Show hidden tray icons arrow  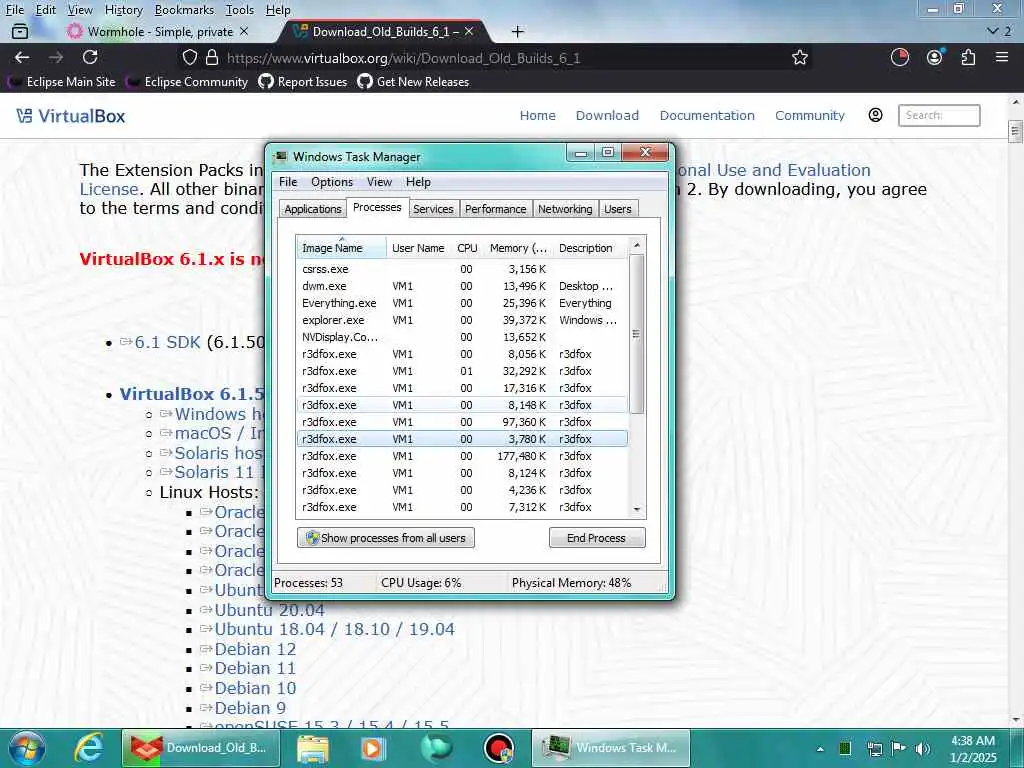click(x=820, y=749)
